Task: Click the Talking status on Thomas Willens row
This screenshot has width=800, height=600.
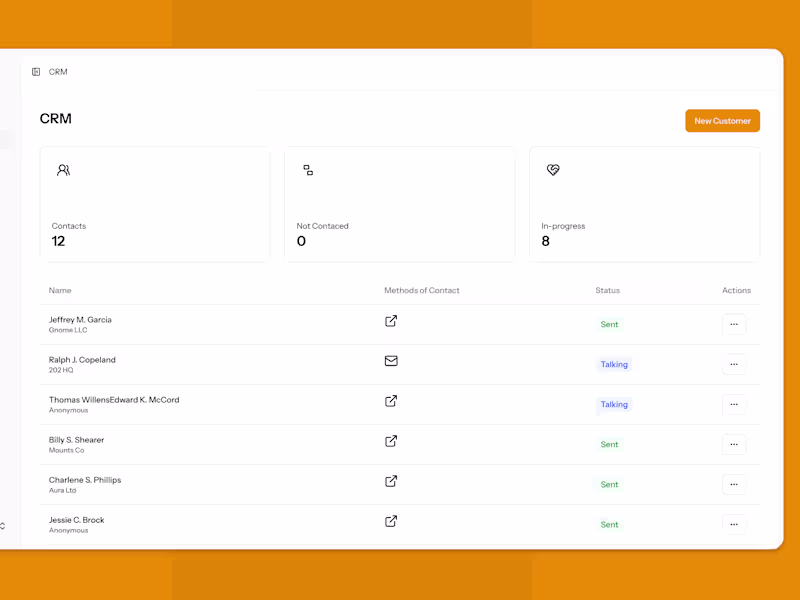Action: pyautogui.click(x=614, y=405)
